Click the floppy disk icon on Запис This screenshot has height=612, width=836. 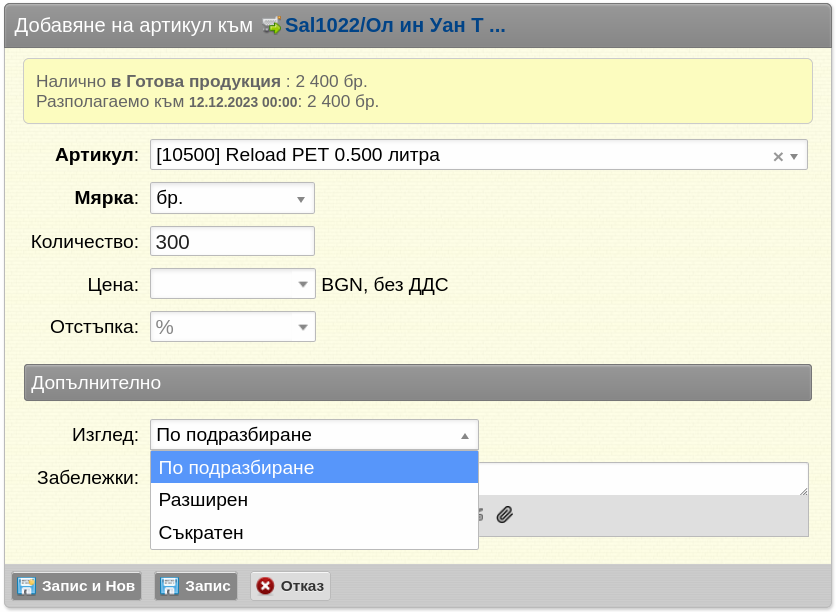170,586
